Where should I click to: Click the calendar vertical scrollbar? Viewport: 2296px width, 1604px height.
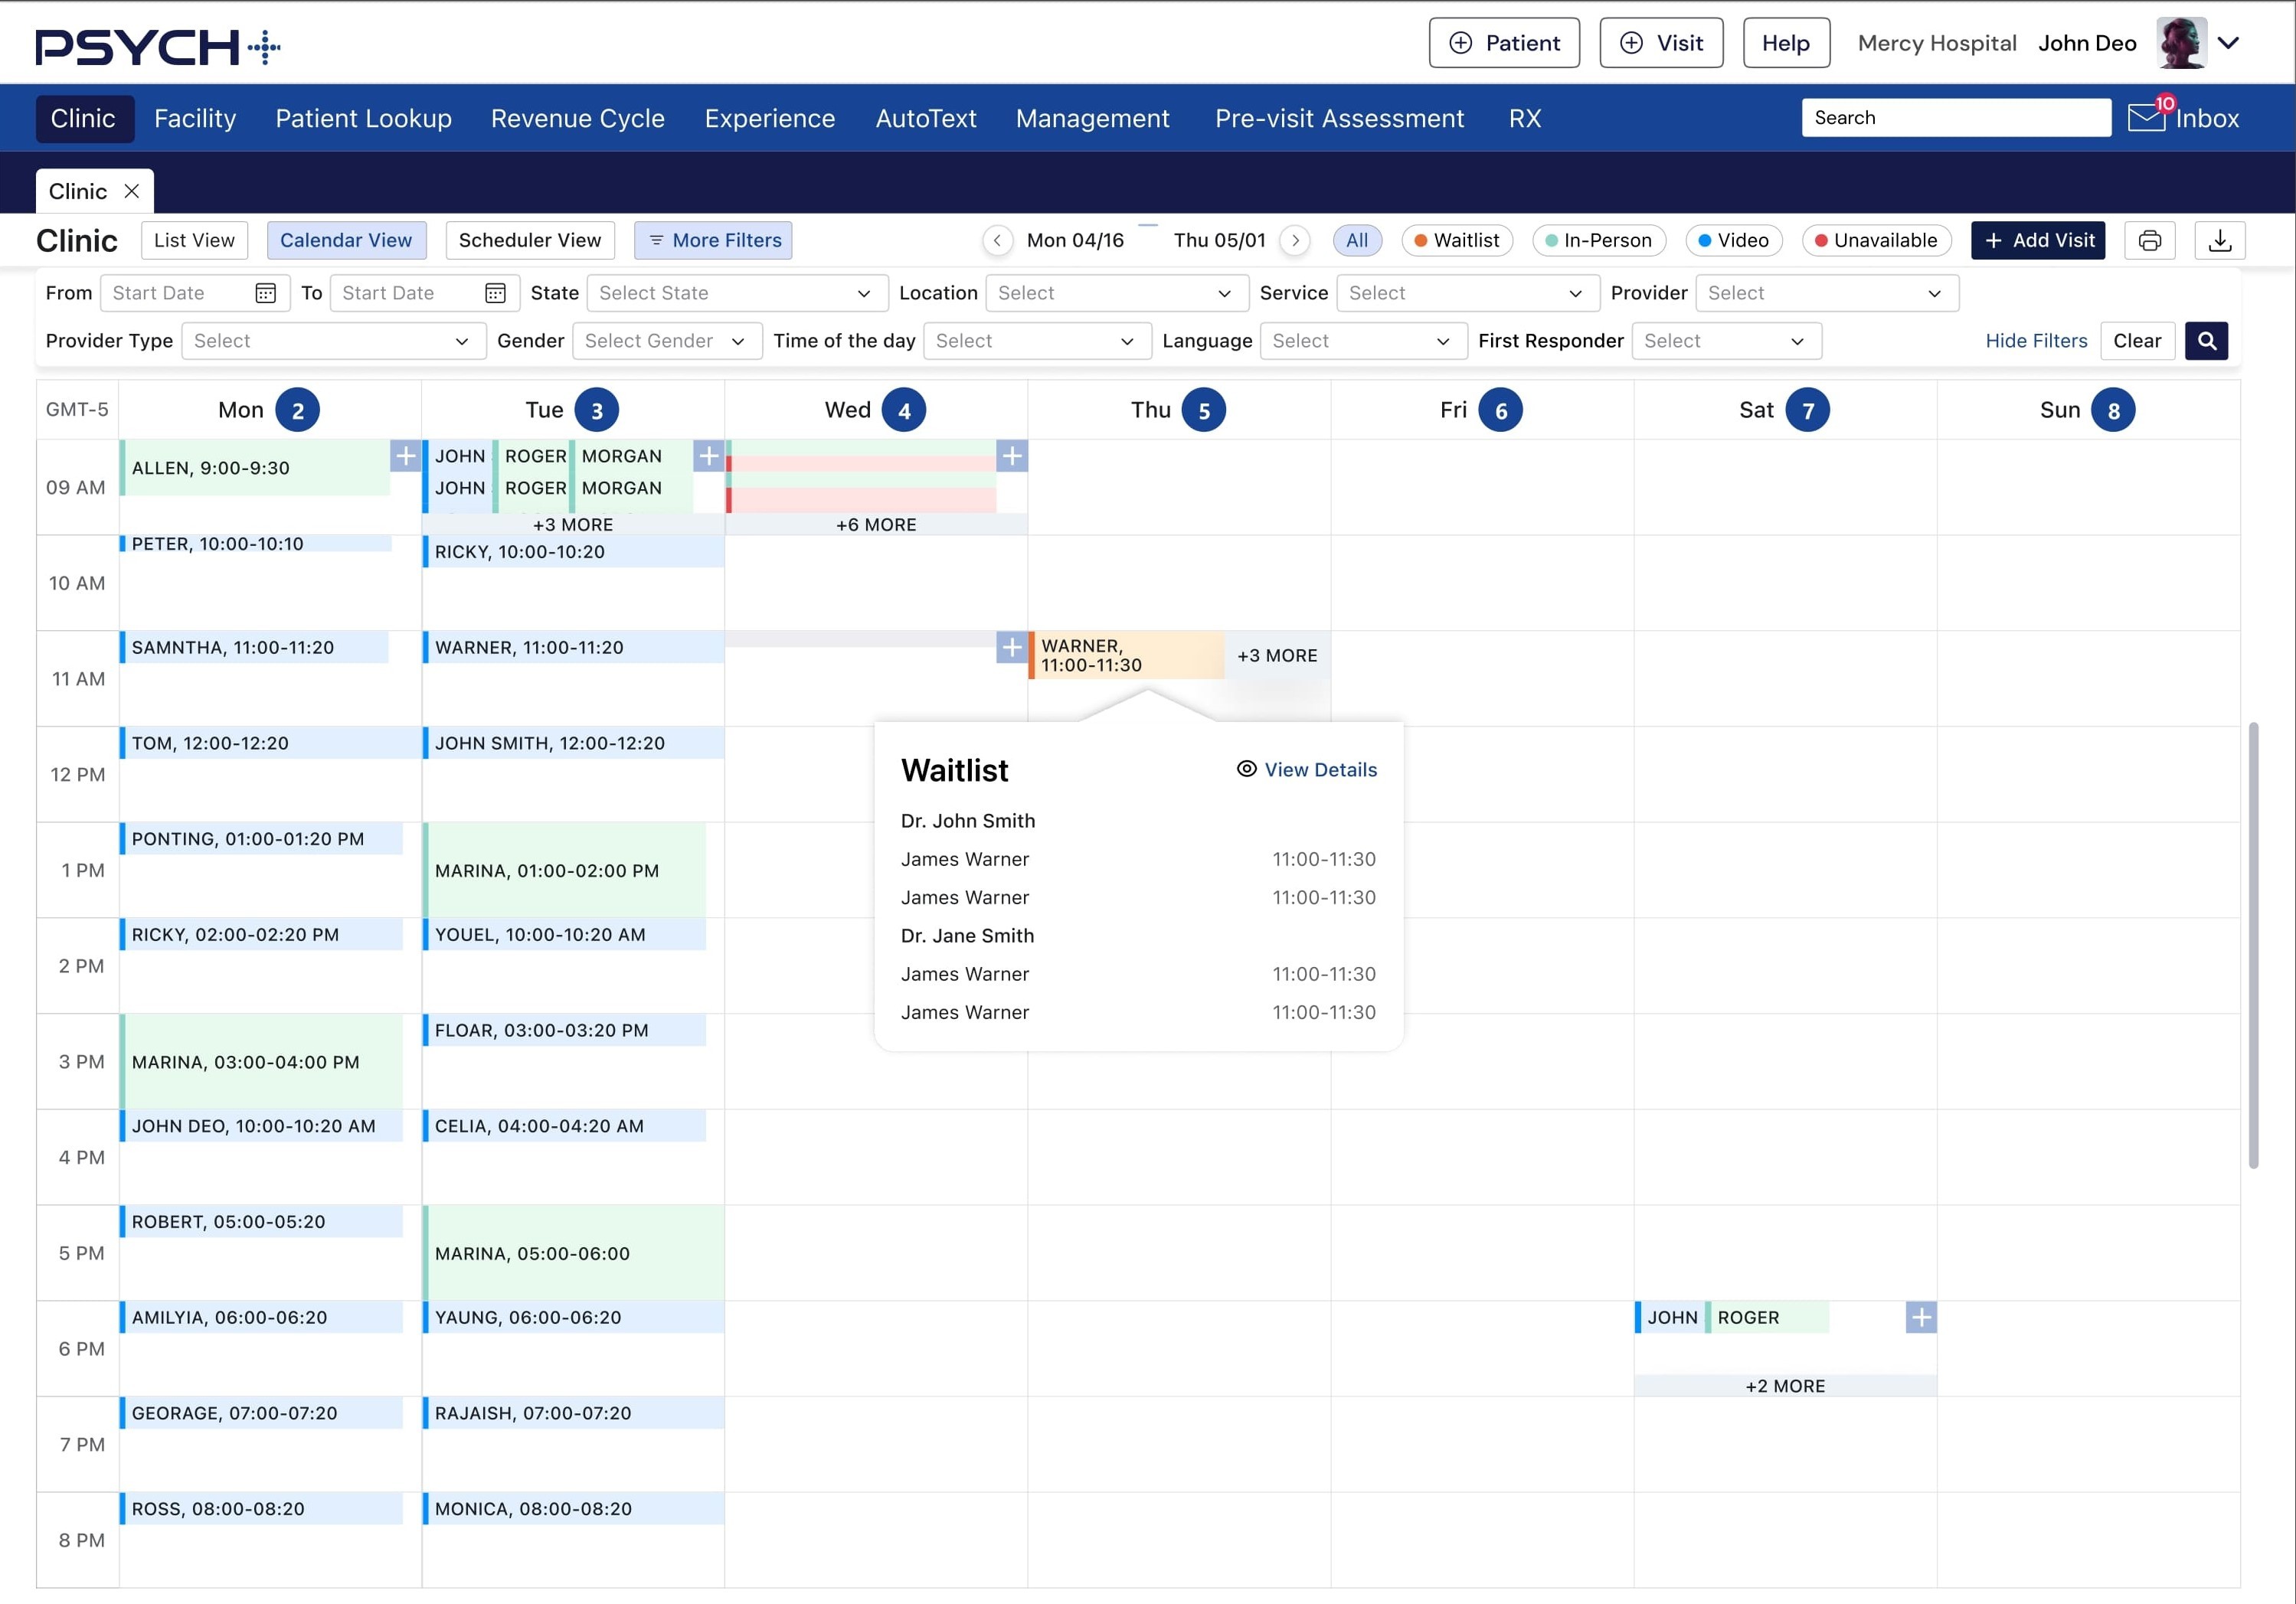click(2252, 944)
